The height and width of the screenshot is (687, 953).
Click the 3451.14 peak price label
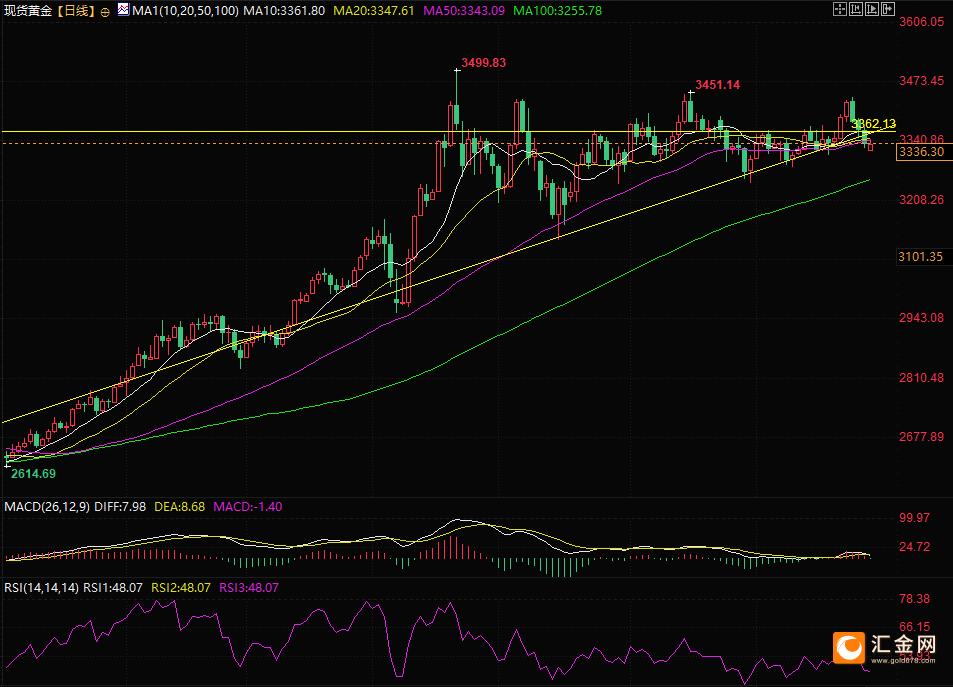click(x=717, y=85)
